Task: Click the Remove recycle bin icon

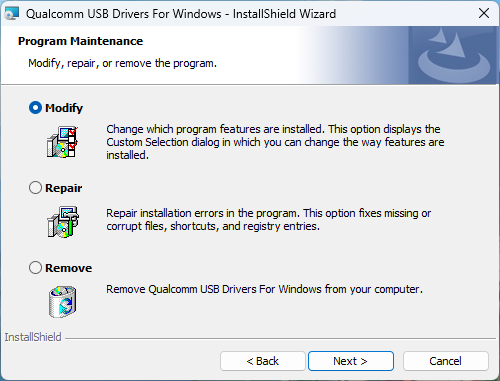Action: point(63,302)
